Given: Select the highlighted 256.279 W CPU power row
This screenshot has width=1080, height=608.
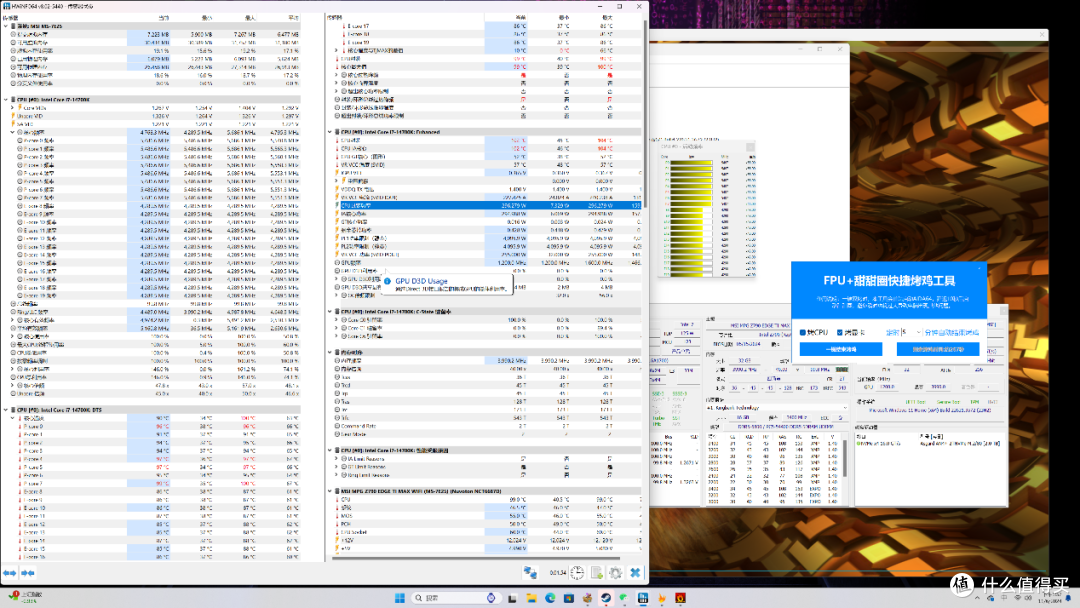Looking at the screenshot, I should (x=487, y=205).
